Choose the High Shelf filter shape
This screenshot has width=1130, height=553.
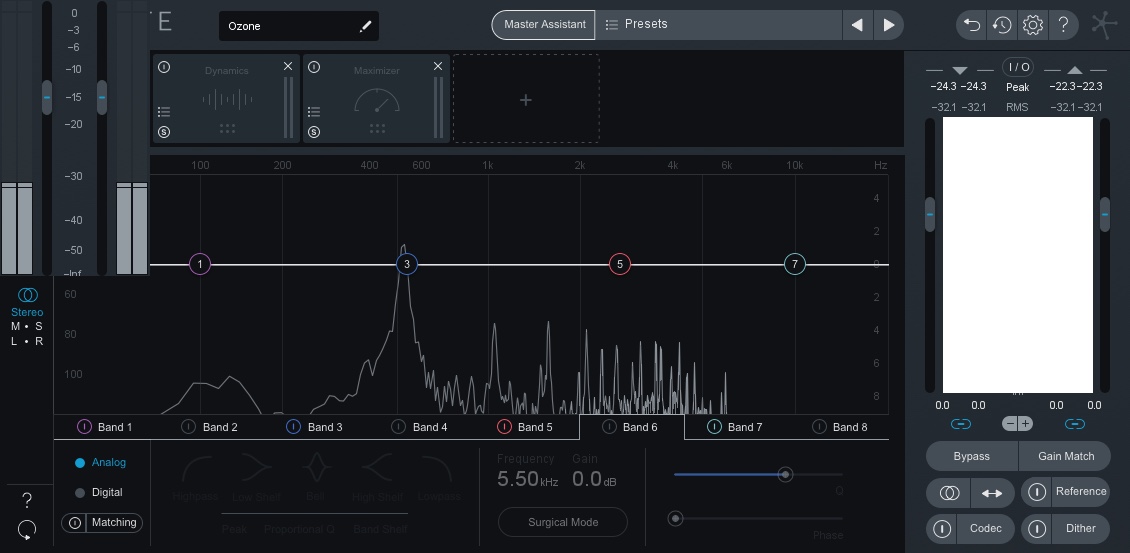click(378, 477)
